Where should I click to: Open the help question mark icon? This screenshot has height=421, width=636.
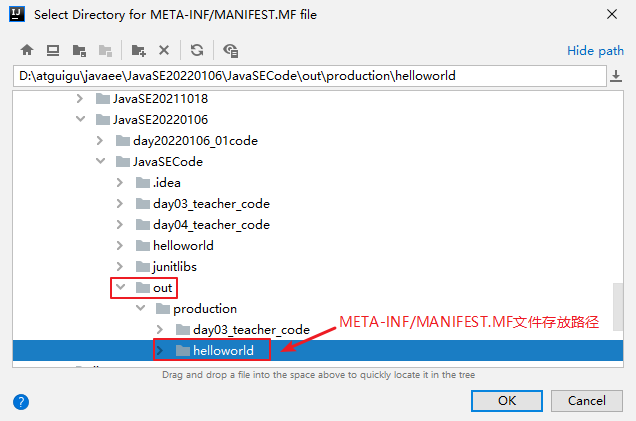click(21, 401)
